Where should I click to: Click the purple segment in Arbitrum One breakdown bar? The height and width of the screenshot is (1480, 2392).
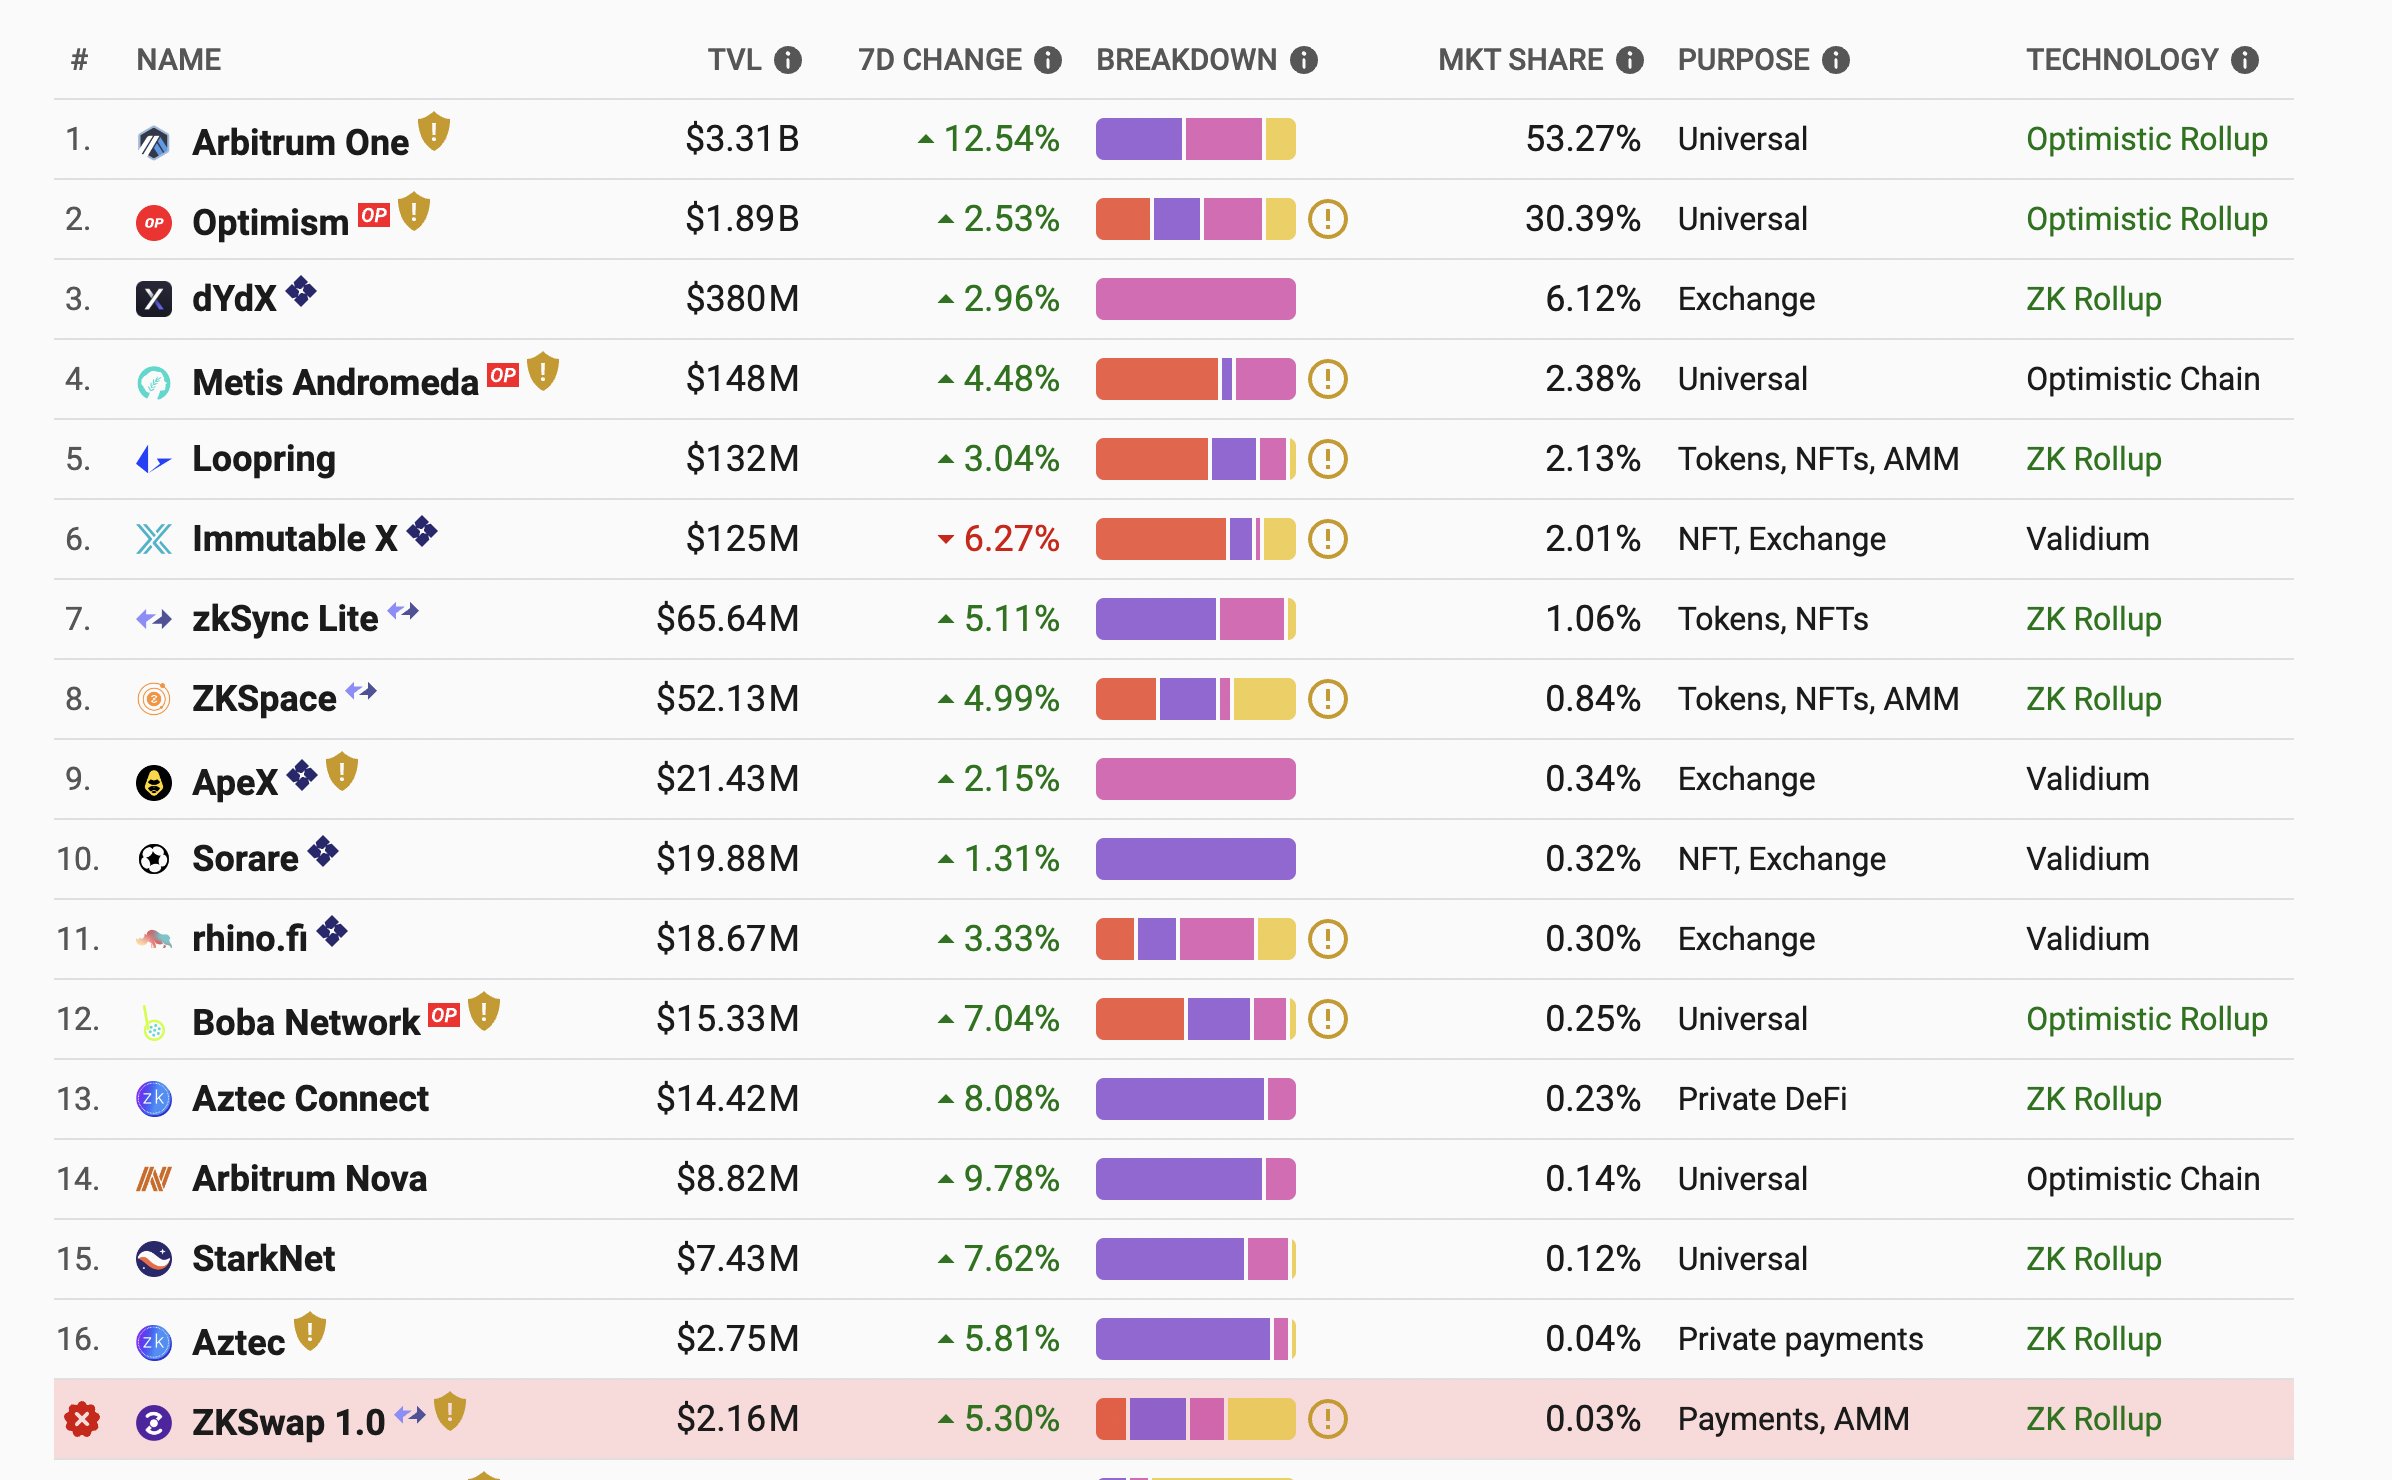coord(1139,139)
